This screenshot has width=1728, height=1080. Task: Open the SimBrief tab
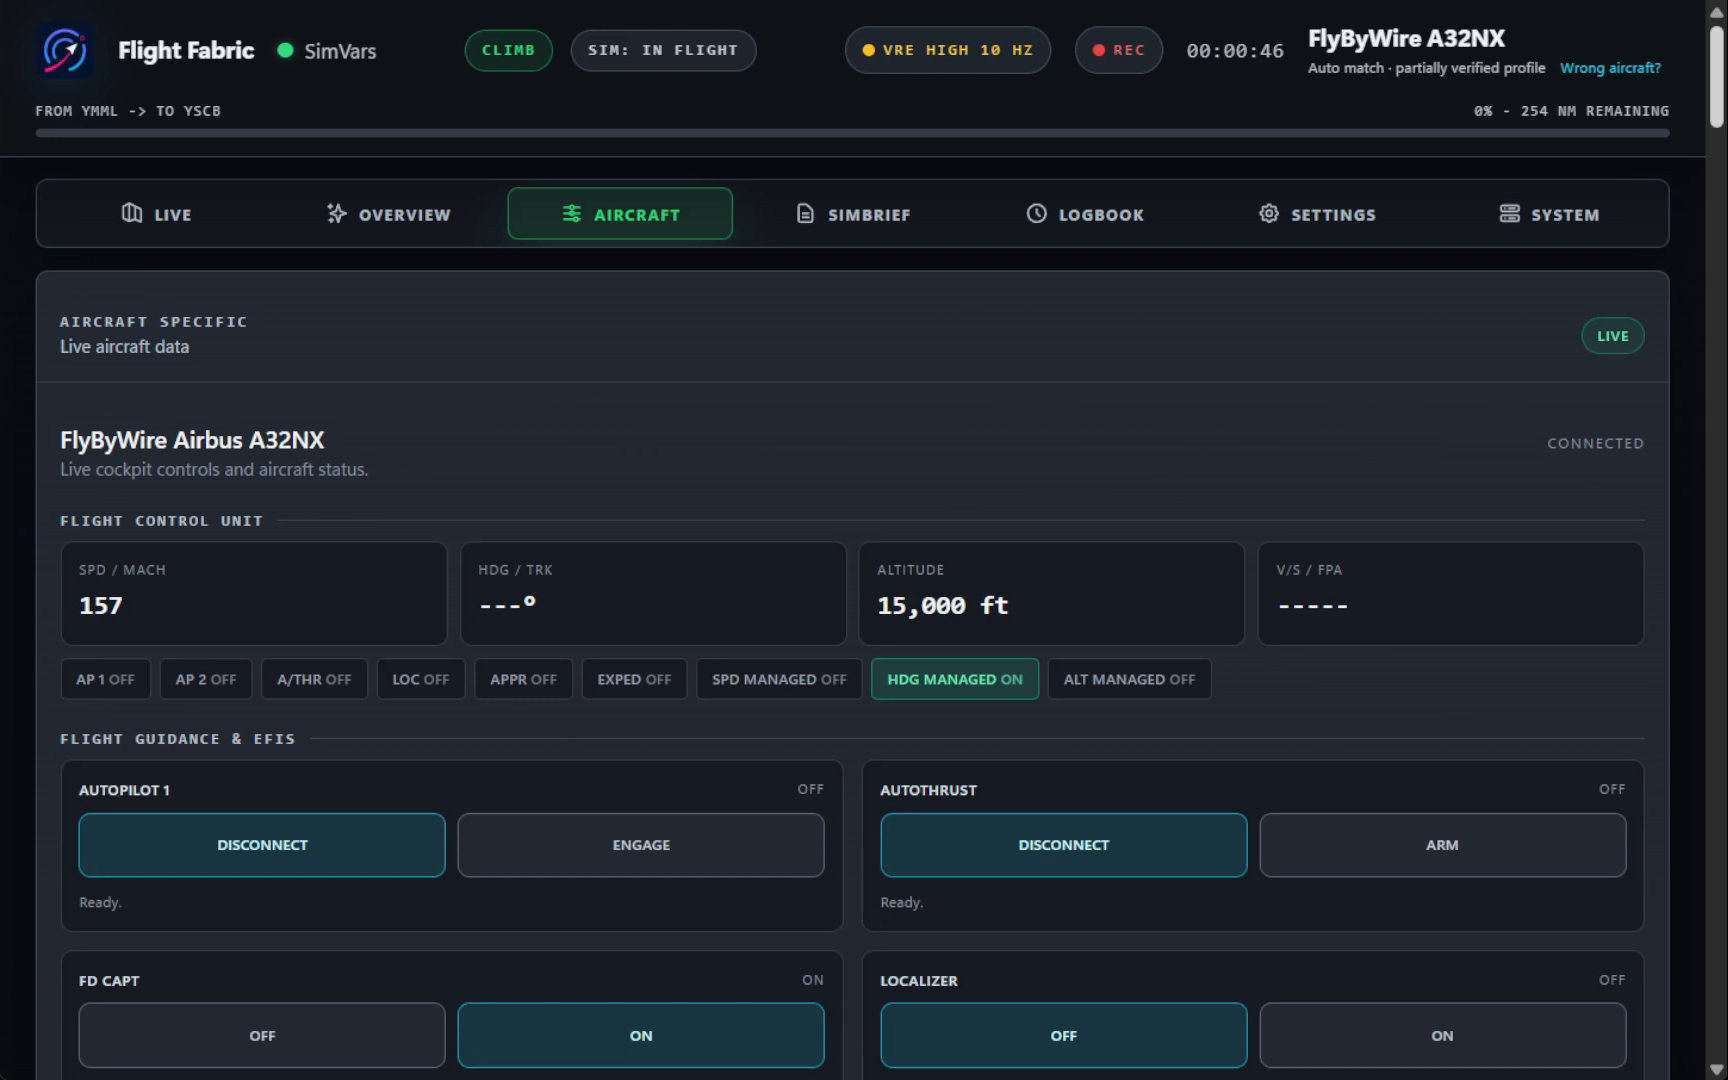pyautogui.click(x=853, y=214)
